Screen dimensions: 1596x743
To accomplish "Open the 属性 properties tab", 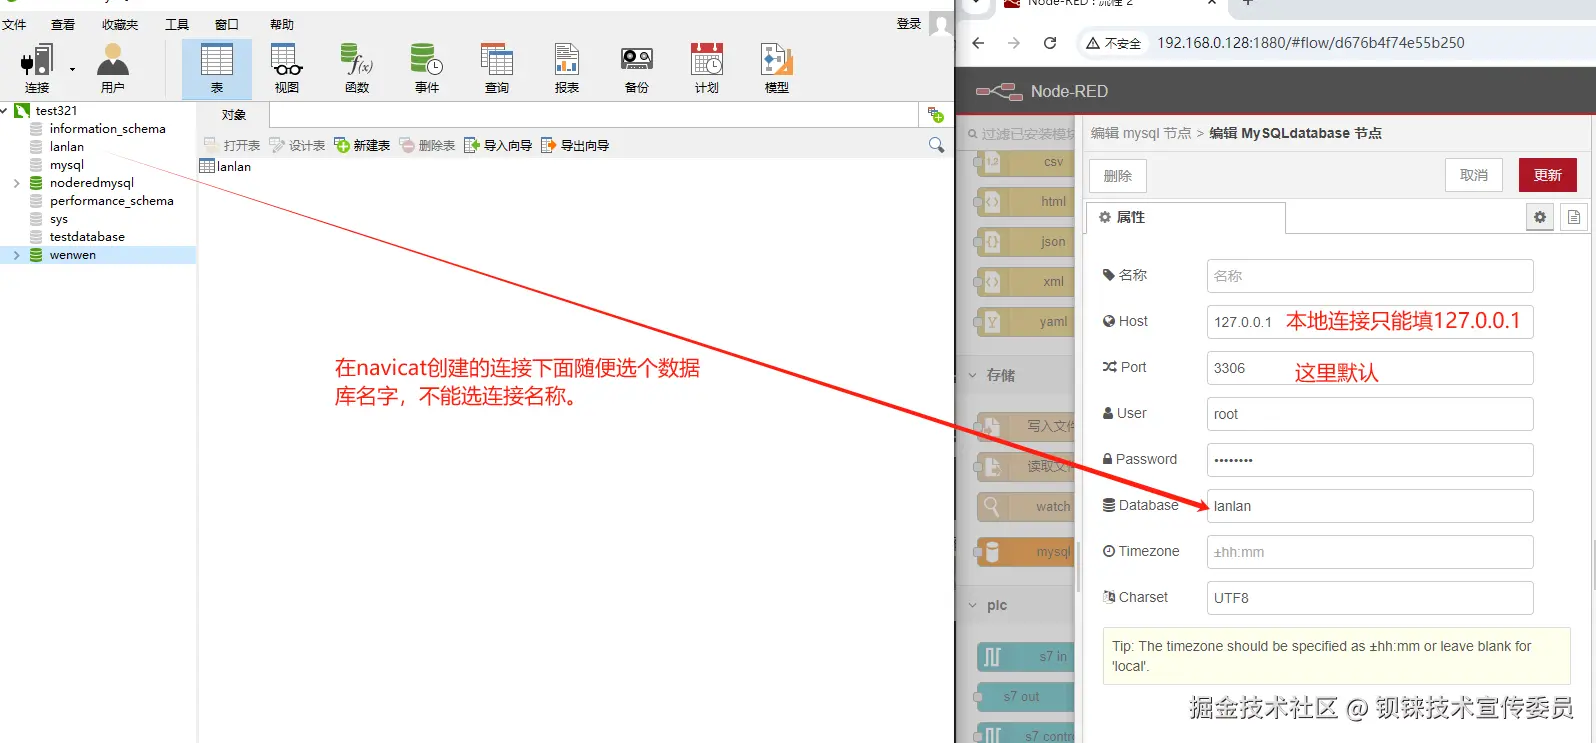I will coord(1185,217).
